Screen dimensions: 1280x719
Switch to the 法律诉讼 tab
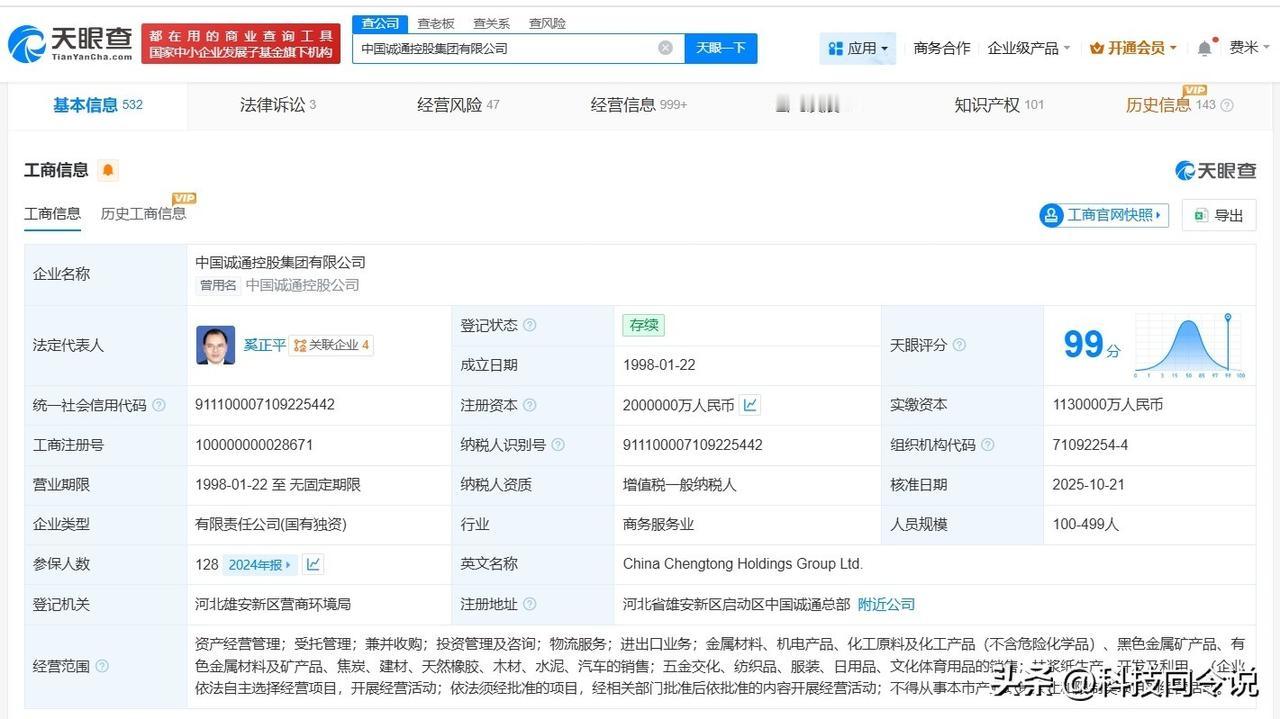pos(275,103)
